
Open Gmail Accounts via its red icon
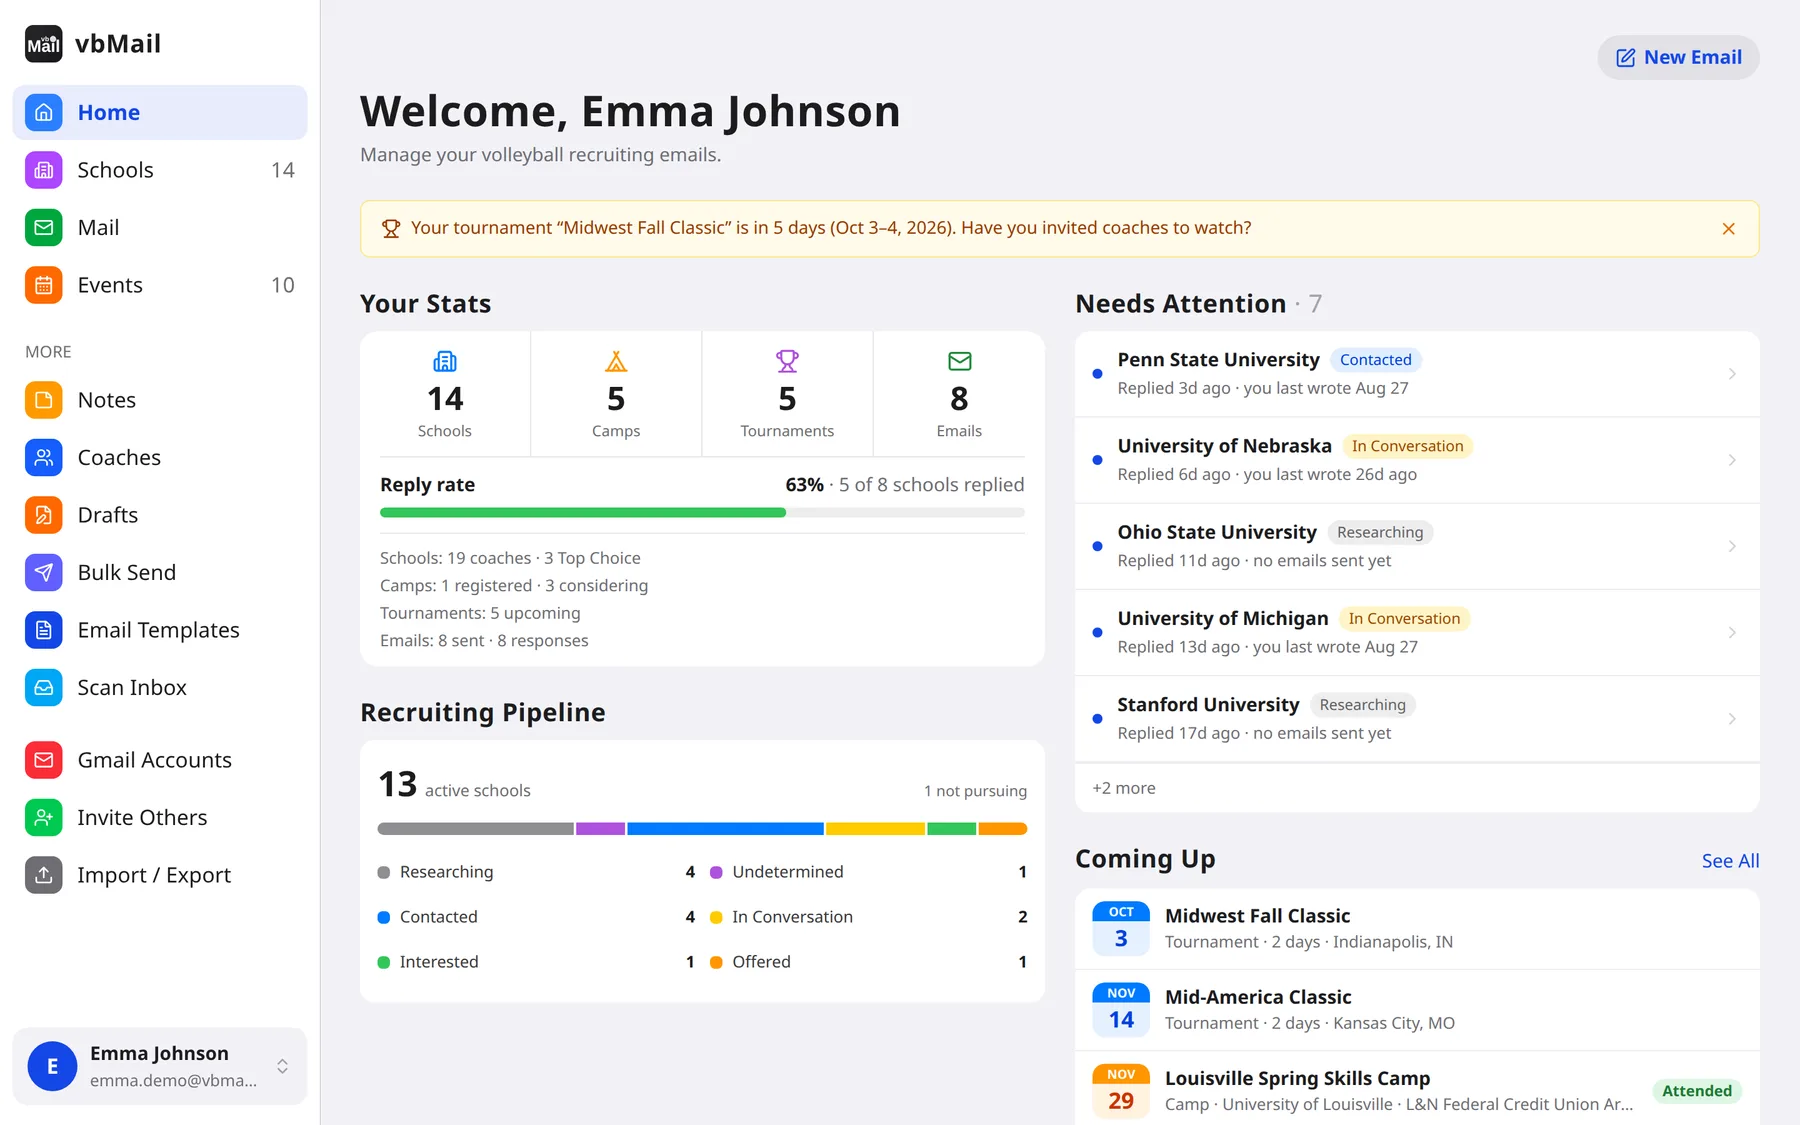point(44,760)
